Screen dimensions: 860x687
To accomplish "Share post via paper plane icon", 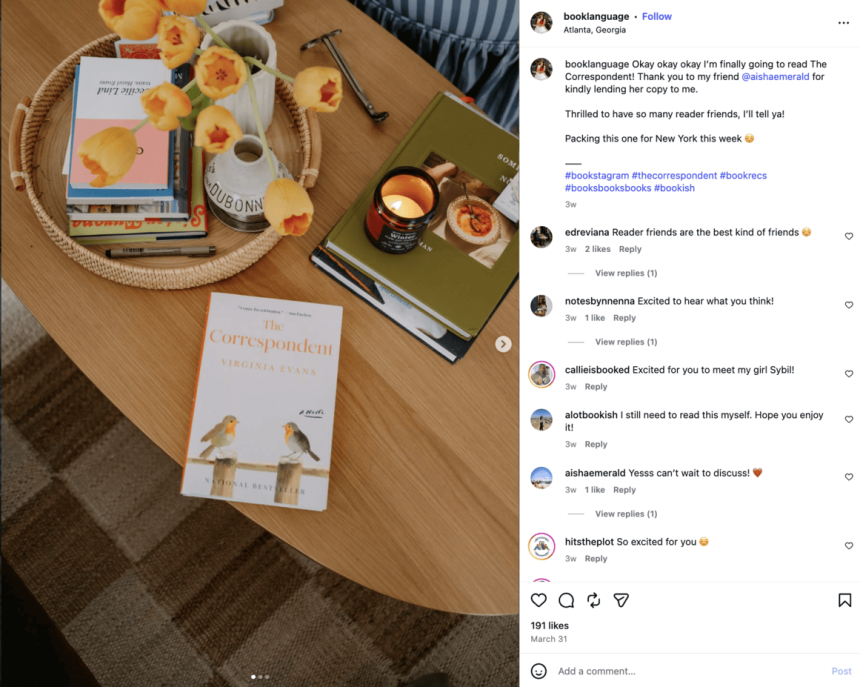I will coord(621,600).
